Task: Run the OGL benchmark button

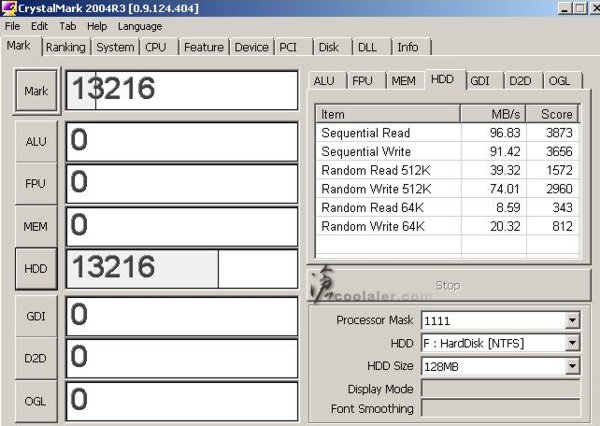Action: coord(35,401)
